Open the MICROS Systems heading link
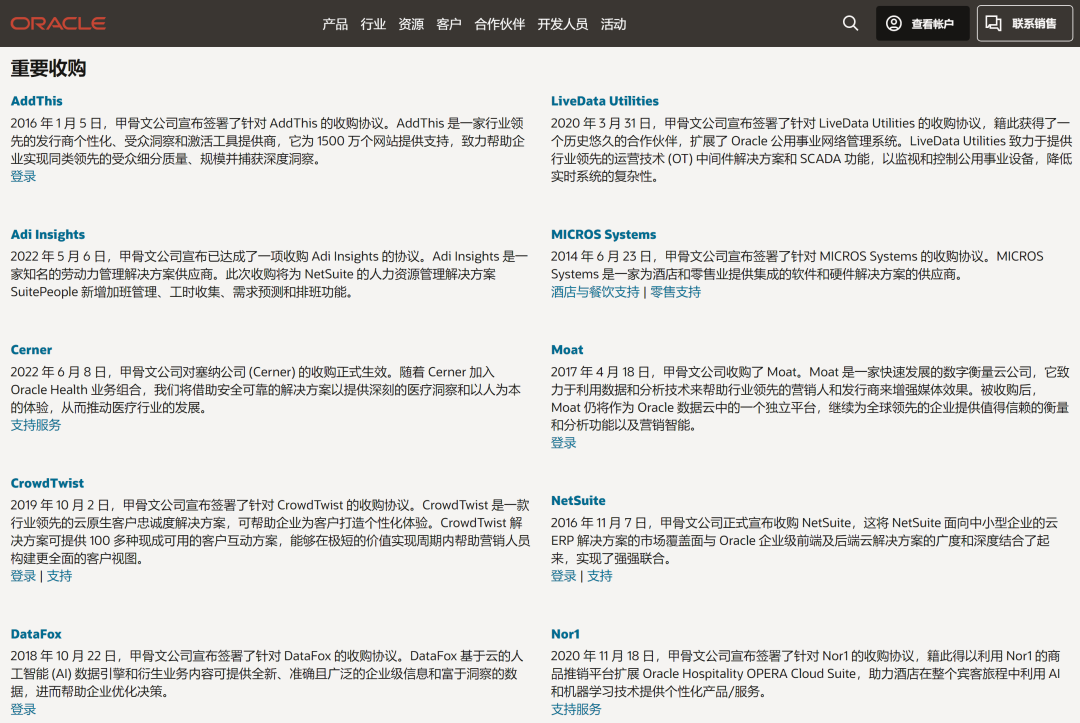1080x723 pixels. point(603,235)
